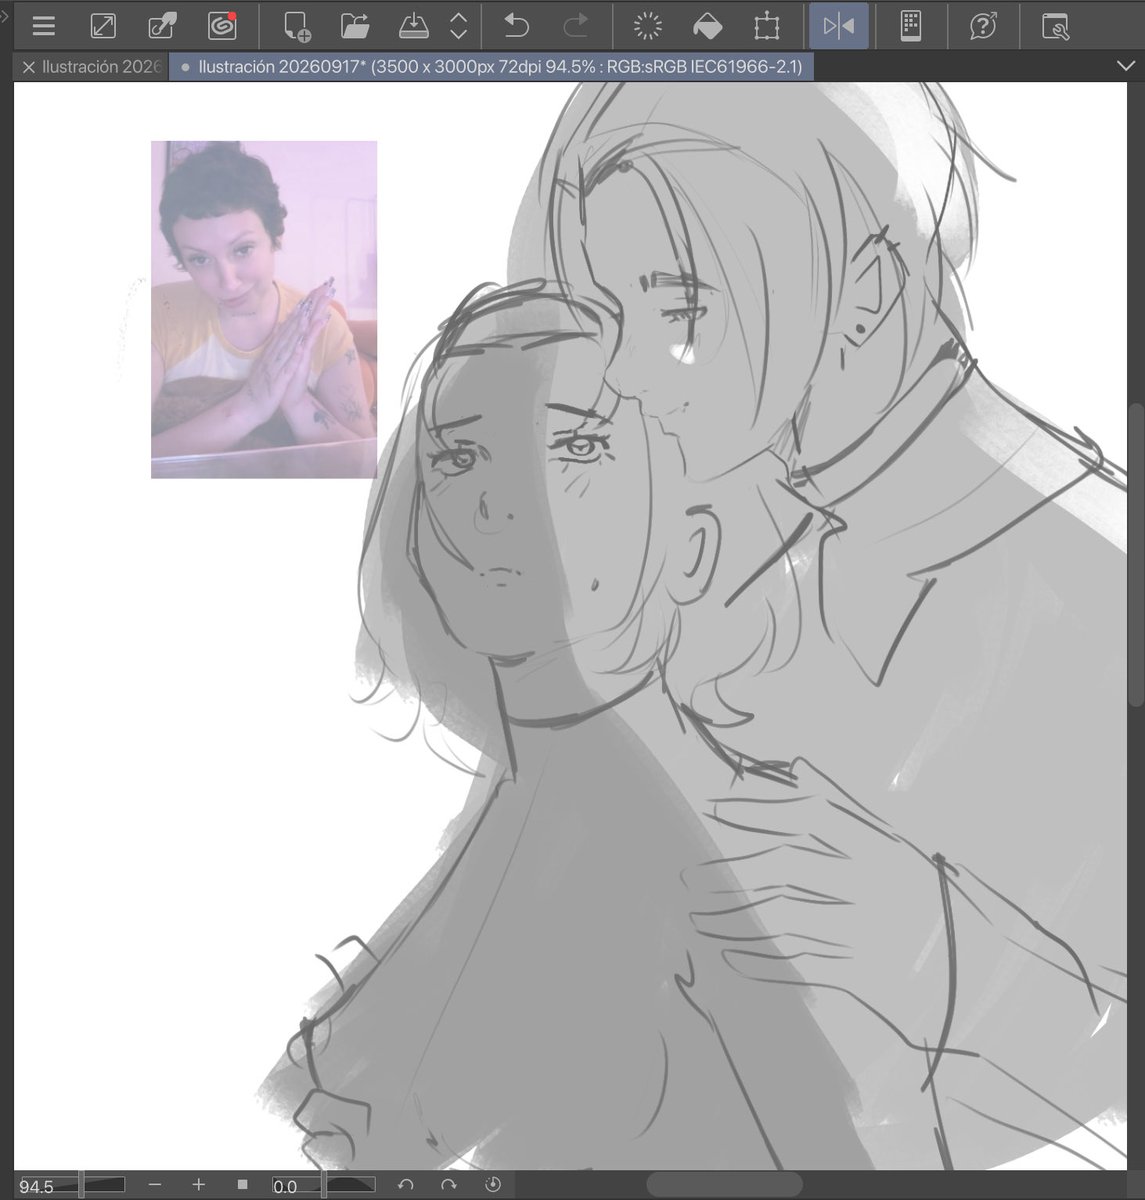This screenshot has width=1145, height=1200.
Task: Click the Clear dotted-circle icon
Action: (x=649, y=26)
